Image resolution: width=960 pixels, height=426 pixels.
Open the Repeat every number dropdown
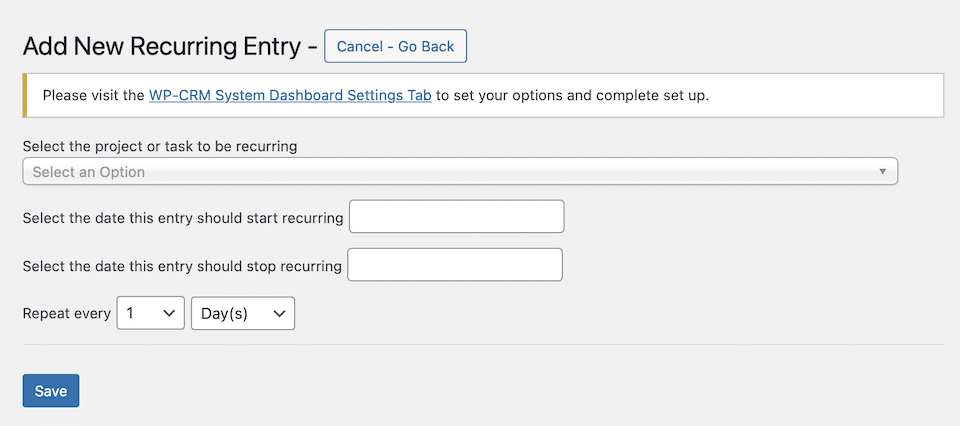[x=150, y=313]
